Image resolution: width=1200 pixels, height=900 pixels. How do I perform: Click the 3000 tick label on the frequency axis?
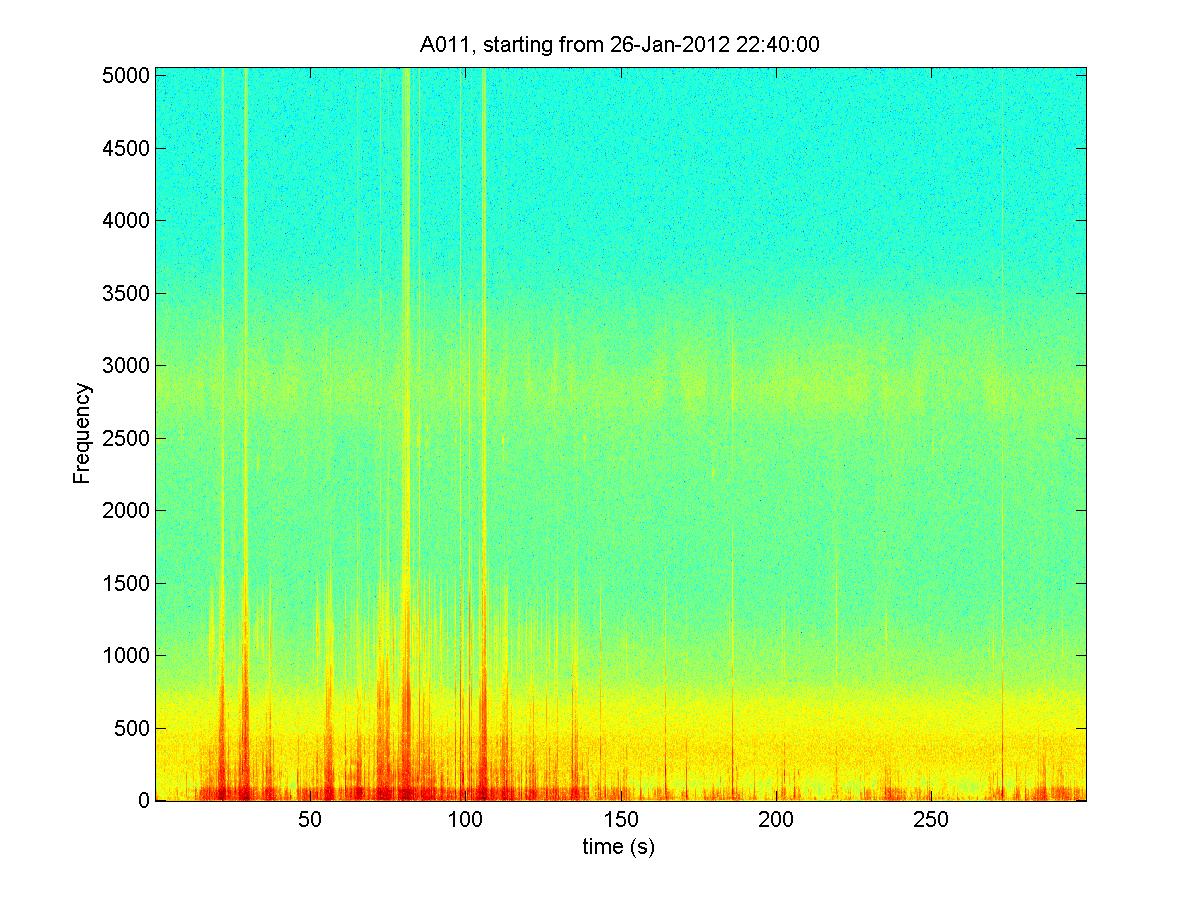click(x=125, y=366)
